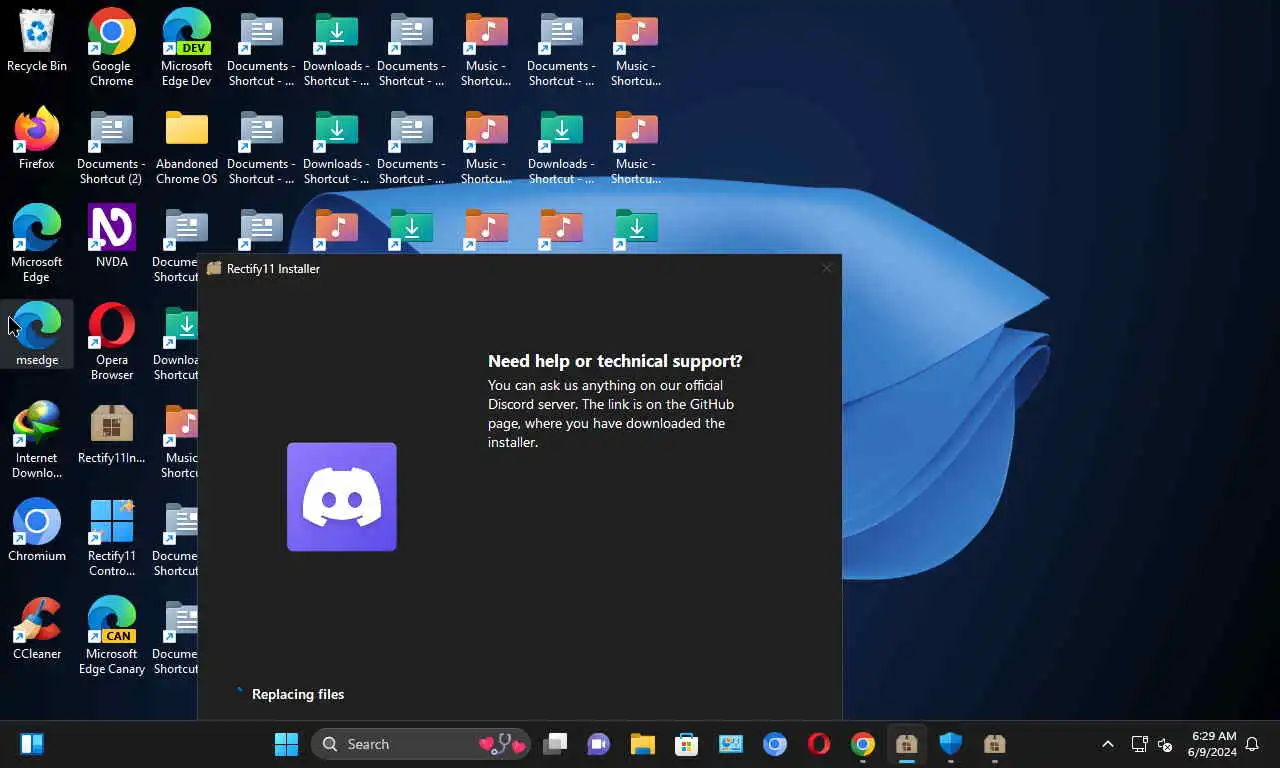Viewport: 1280px width, 768px height.
Task: Focus the active Rectify11 Installer taskbar button
Action: click(907, 744)
